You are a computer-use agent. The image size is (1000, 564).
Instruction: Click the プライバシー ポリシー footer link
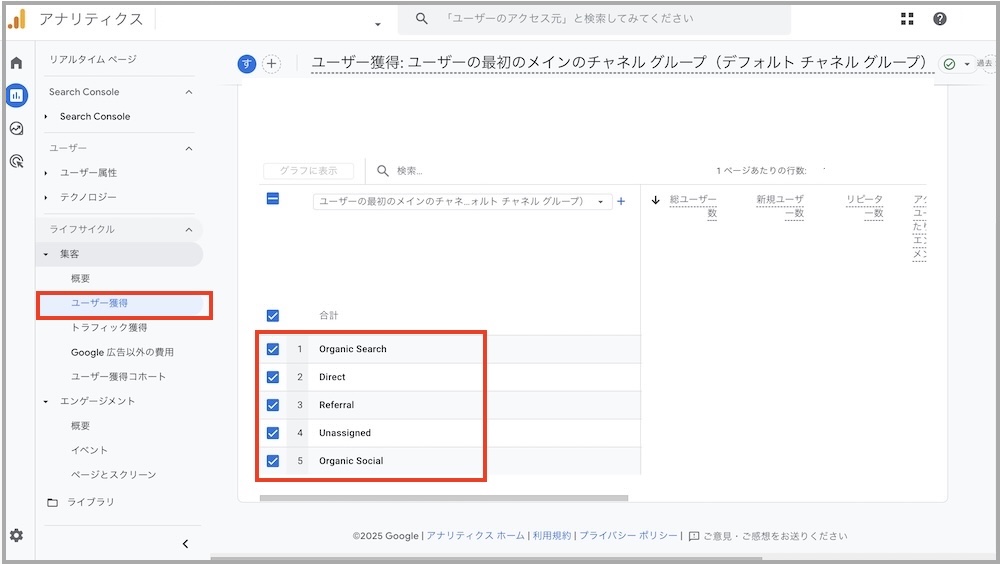tap(628, 536)
